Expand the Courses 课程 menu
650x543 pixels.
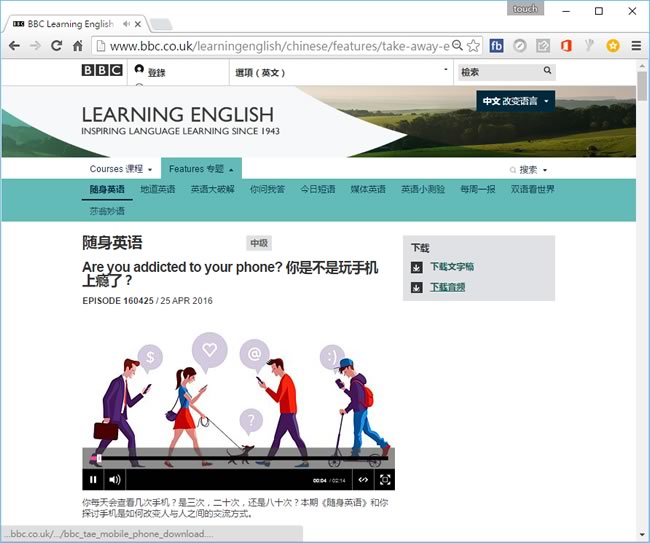(x=121, y=169)
